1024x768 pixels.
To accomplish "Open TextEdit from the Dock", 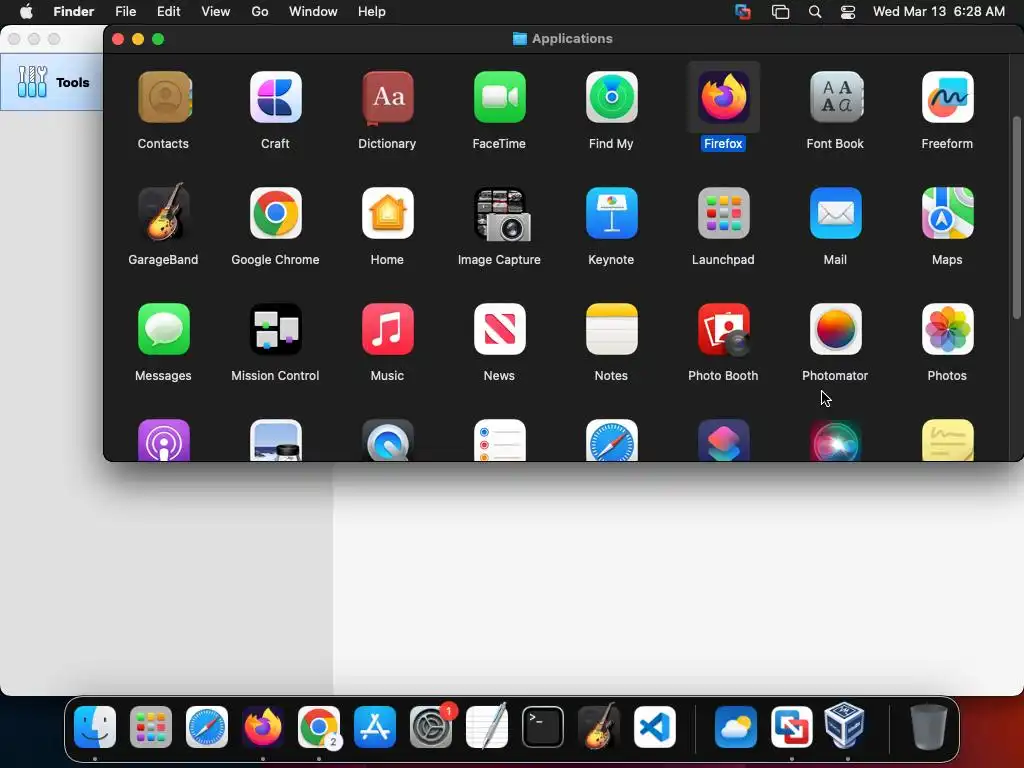I will click(x=487, y=726).
